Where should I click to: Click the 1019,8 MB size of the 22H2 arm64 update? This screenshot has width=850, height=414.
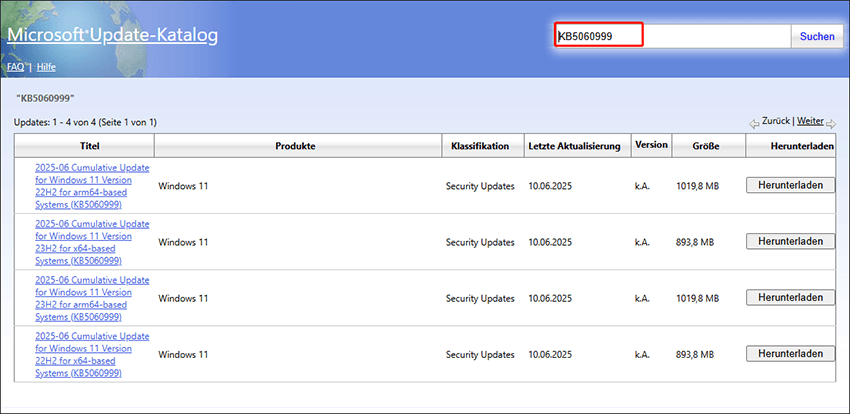pyautogui.click(x=698, y=186)
